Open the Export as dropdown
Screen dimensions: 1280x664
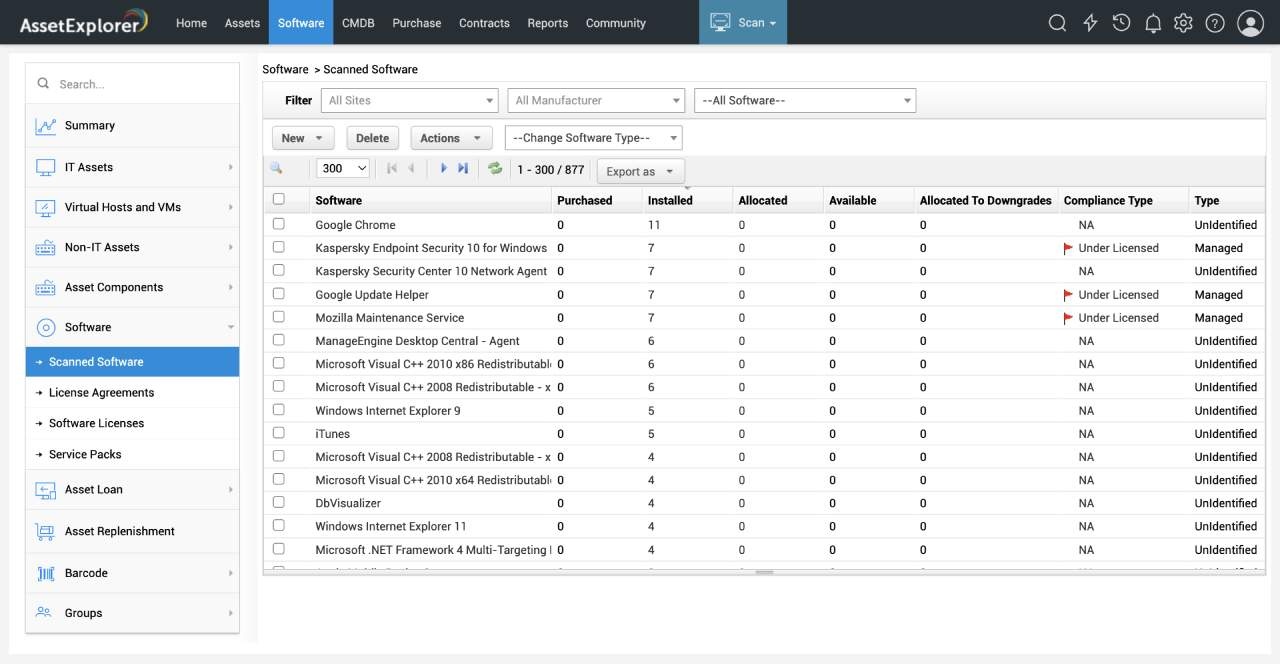640,171
